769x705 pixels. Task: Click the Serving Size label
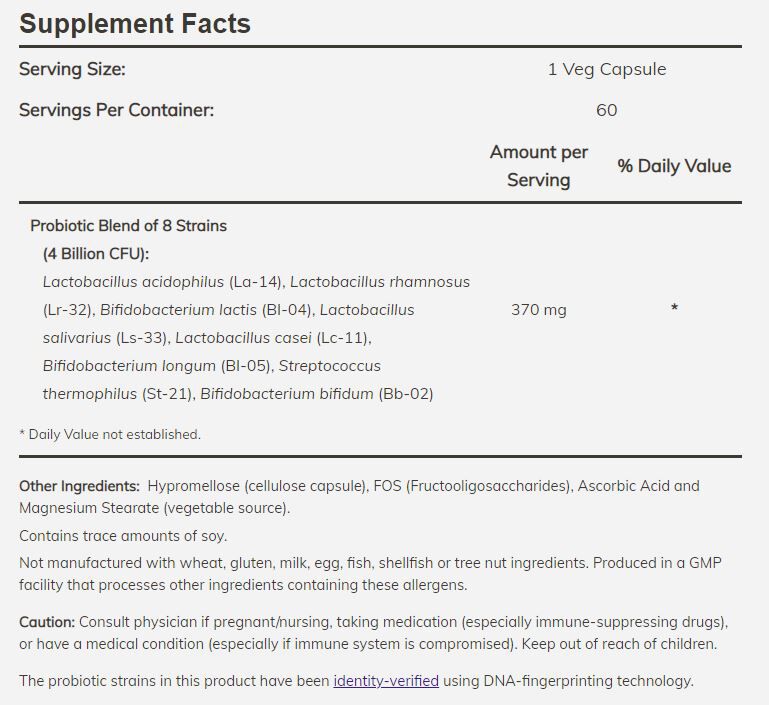72,69
